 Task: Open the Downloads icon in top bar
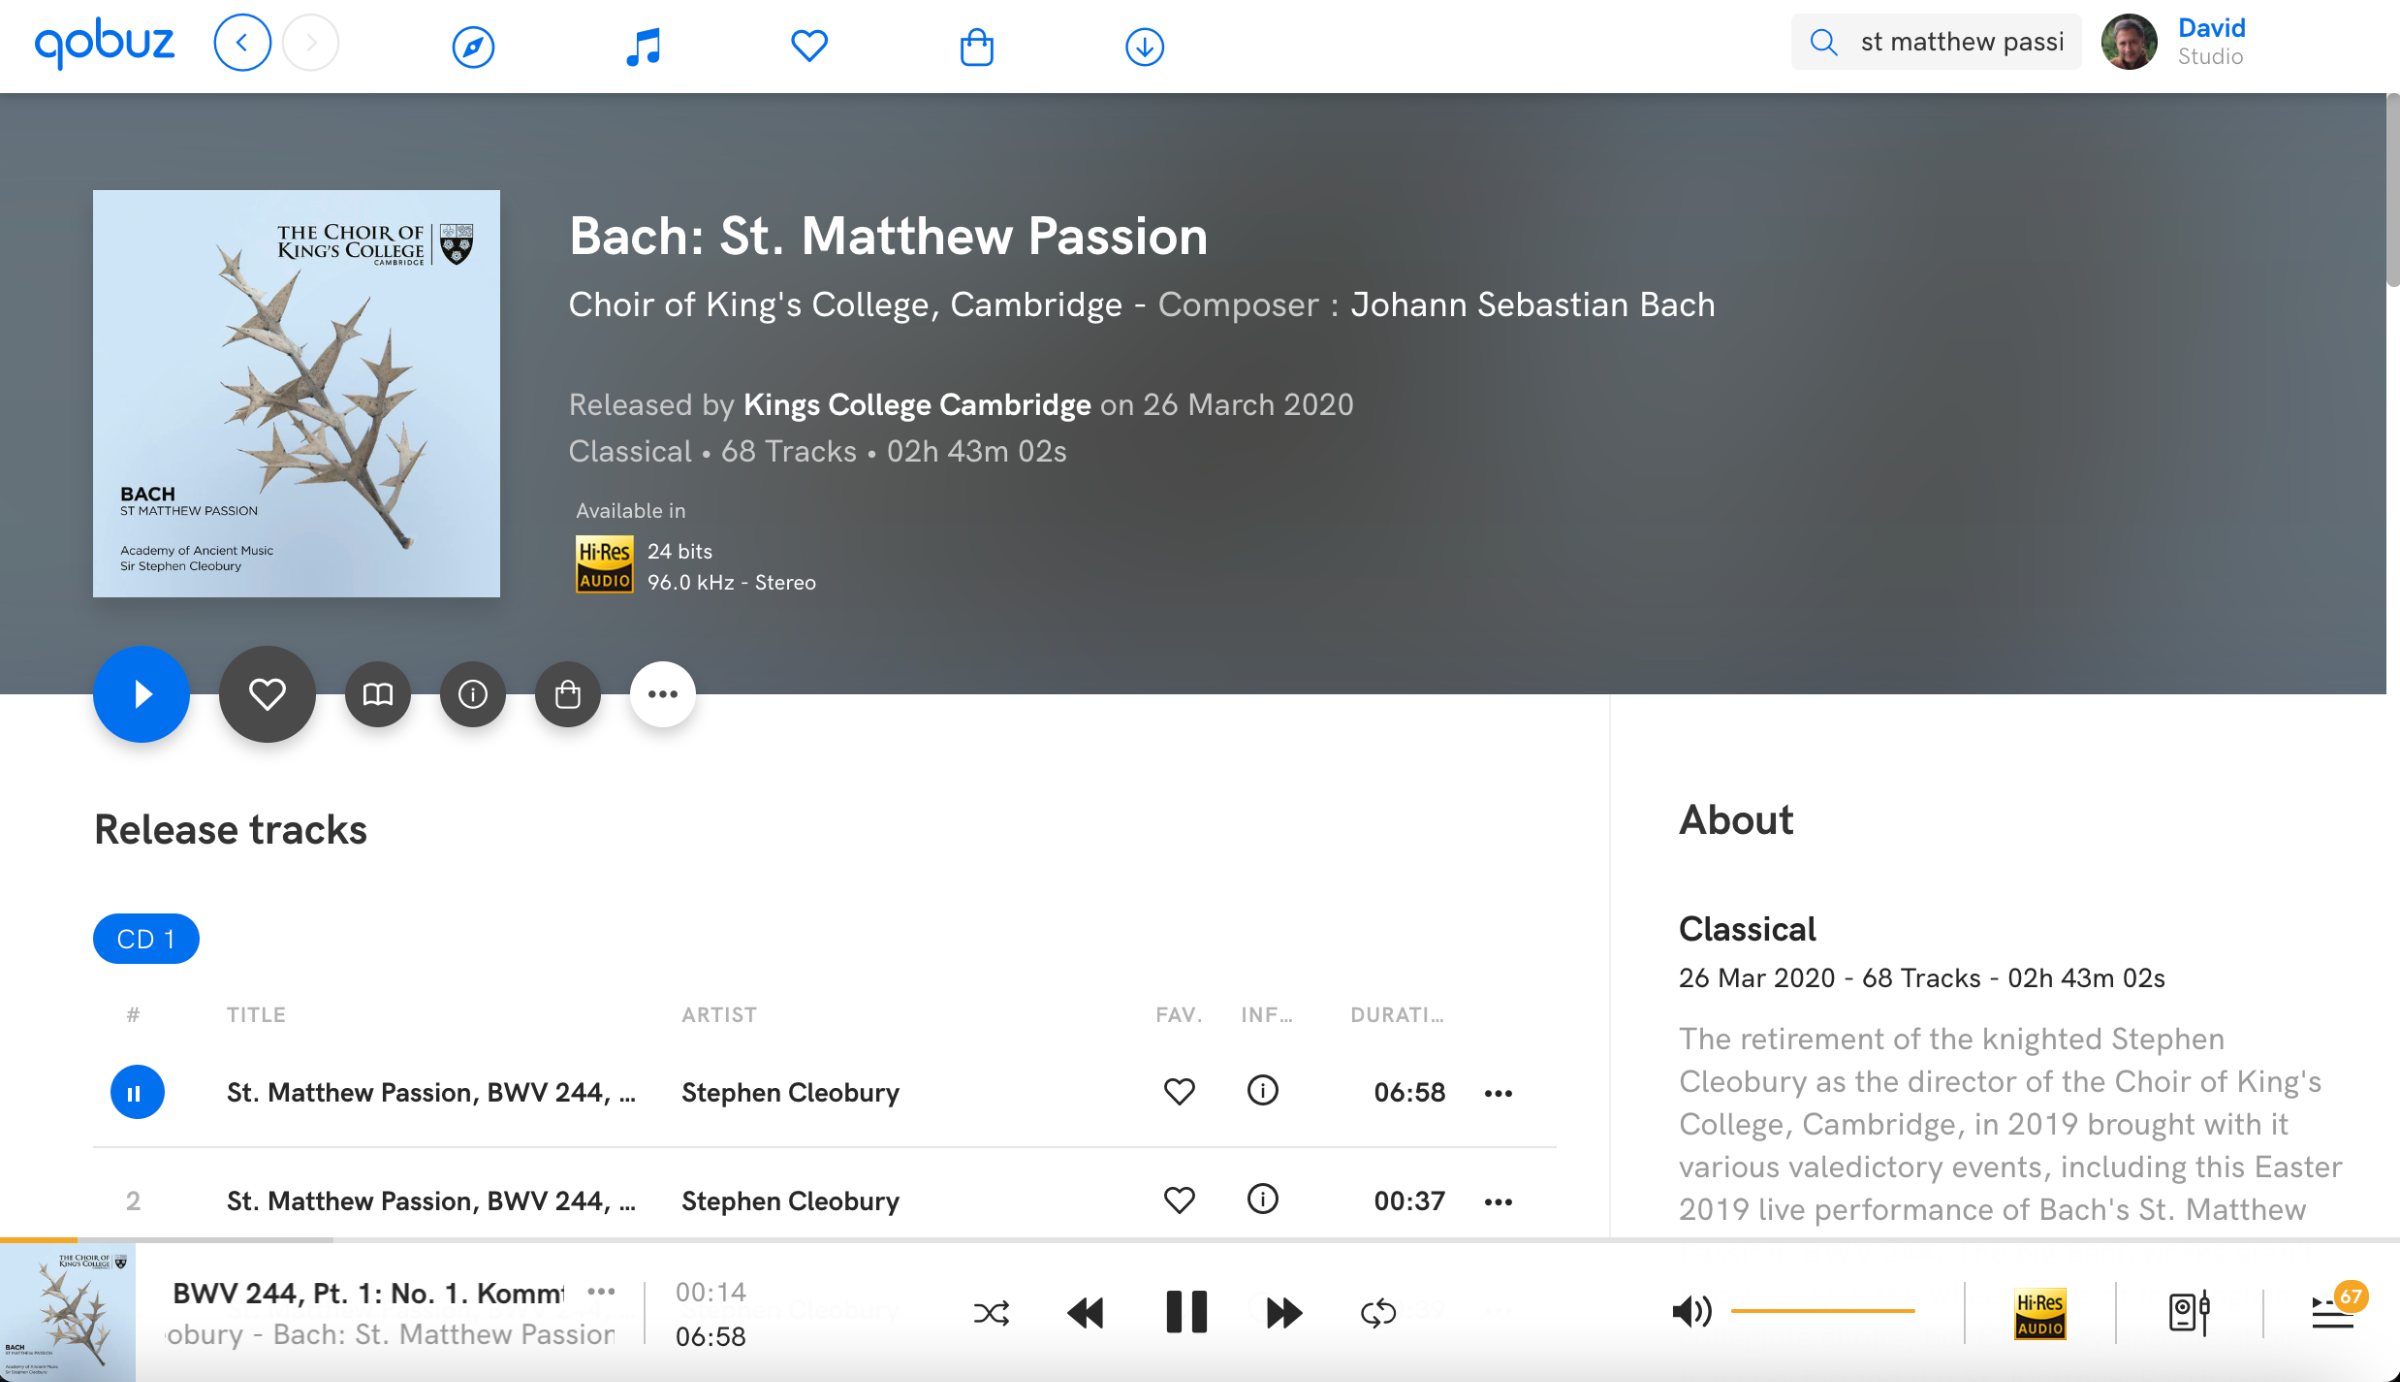pyautogui.click(x=1144, y=46)
